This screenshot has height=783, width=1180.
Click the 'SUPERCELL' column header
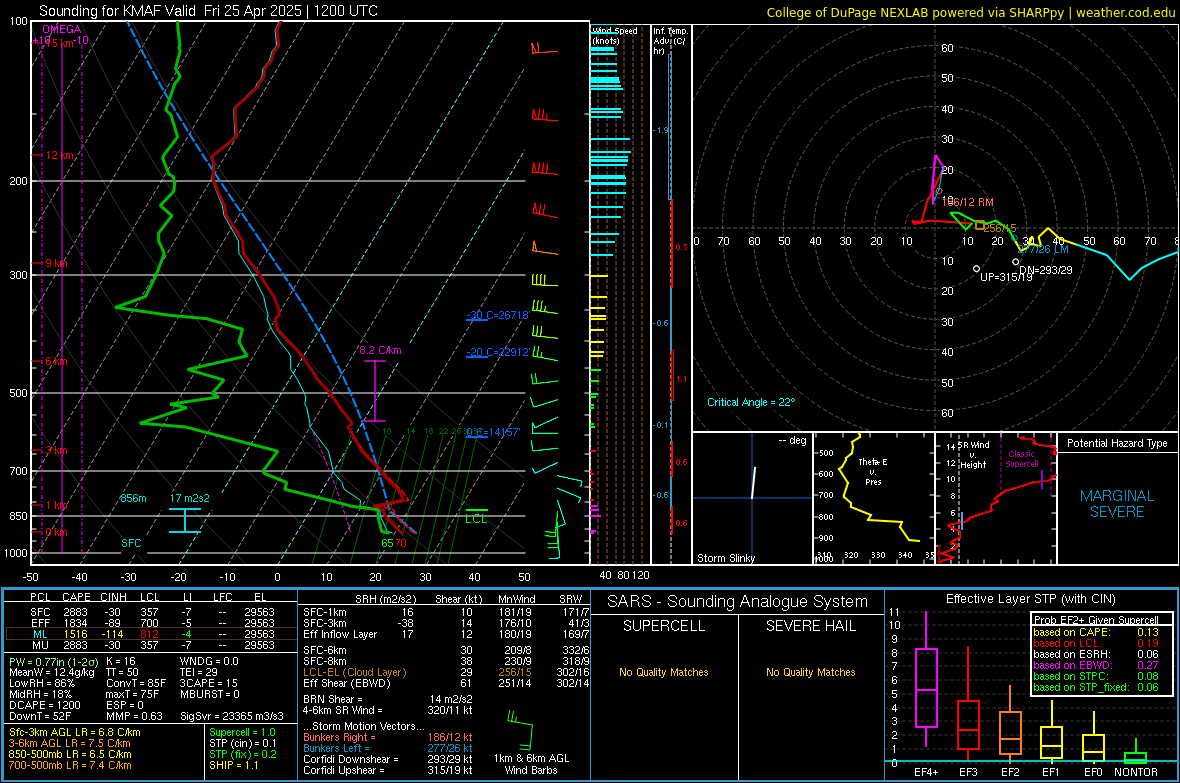coord(664,626)
